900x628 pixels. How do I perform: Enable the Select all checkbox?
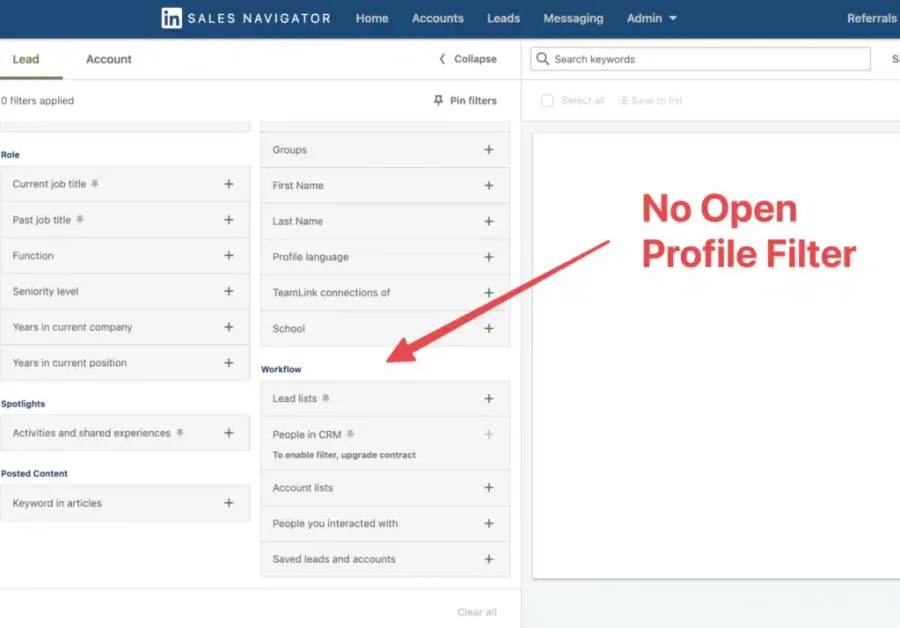(x=547, y=100)
